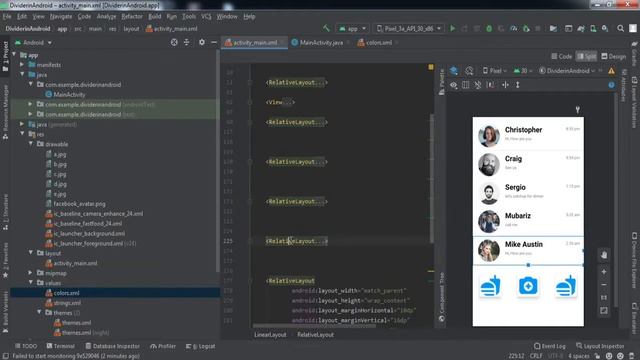Click the columns autoconnect icon in design toolbar
The image size is (640, 360).
click(x=466, y=85)
